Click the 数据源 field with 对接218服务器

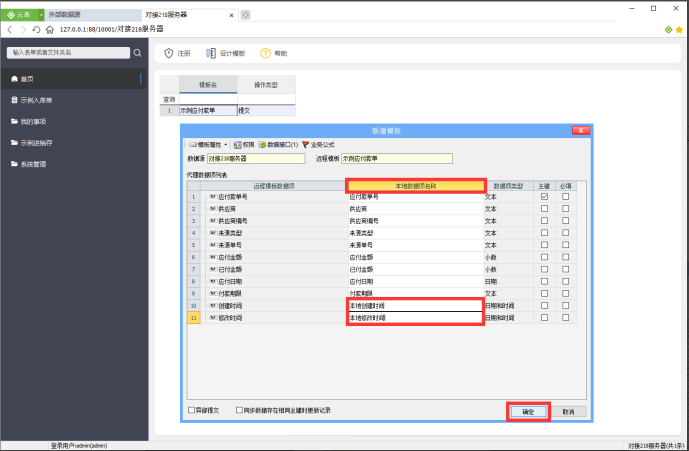point(256,158)
